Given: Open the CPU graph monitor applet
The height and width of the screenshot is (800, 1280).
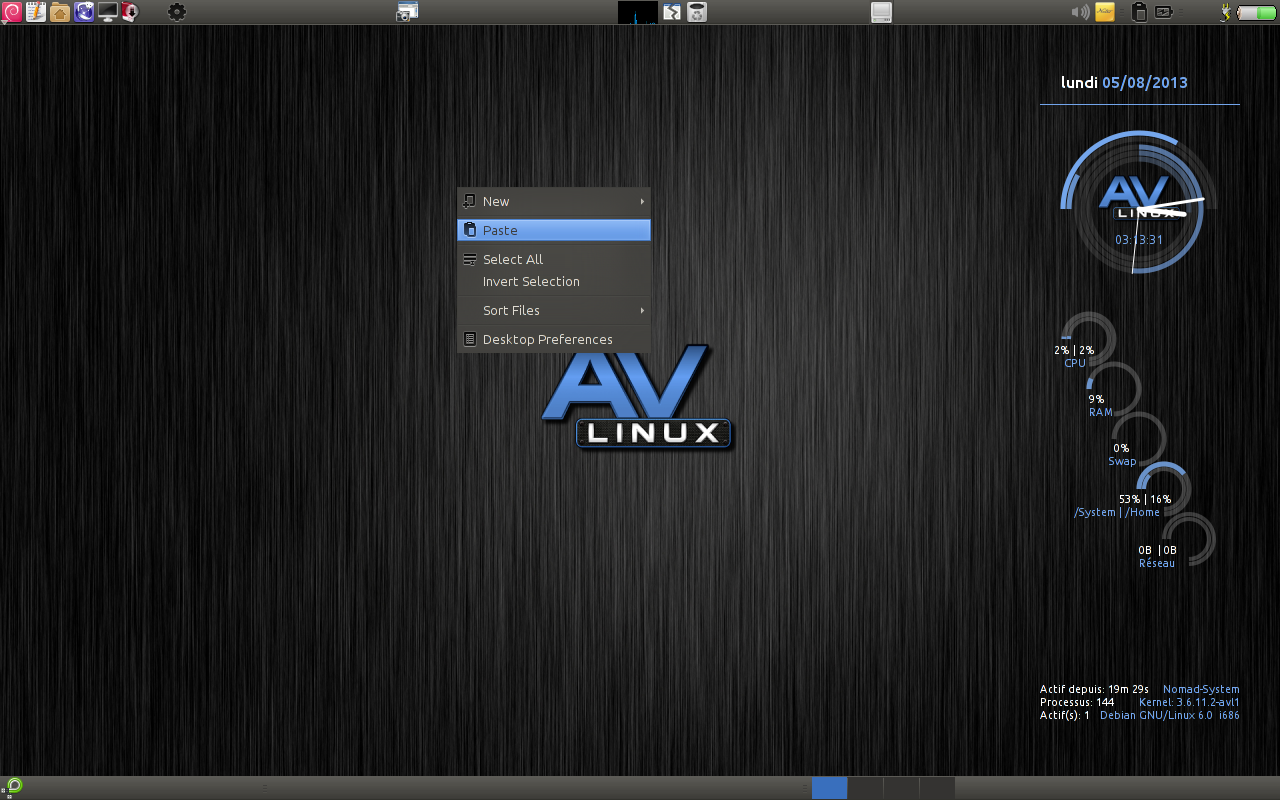Looking at the screenshot, I should point(638,12).
